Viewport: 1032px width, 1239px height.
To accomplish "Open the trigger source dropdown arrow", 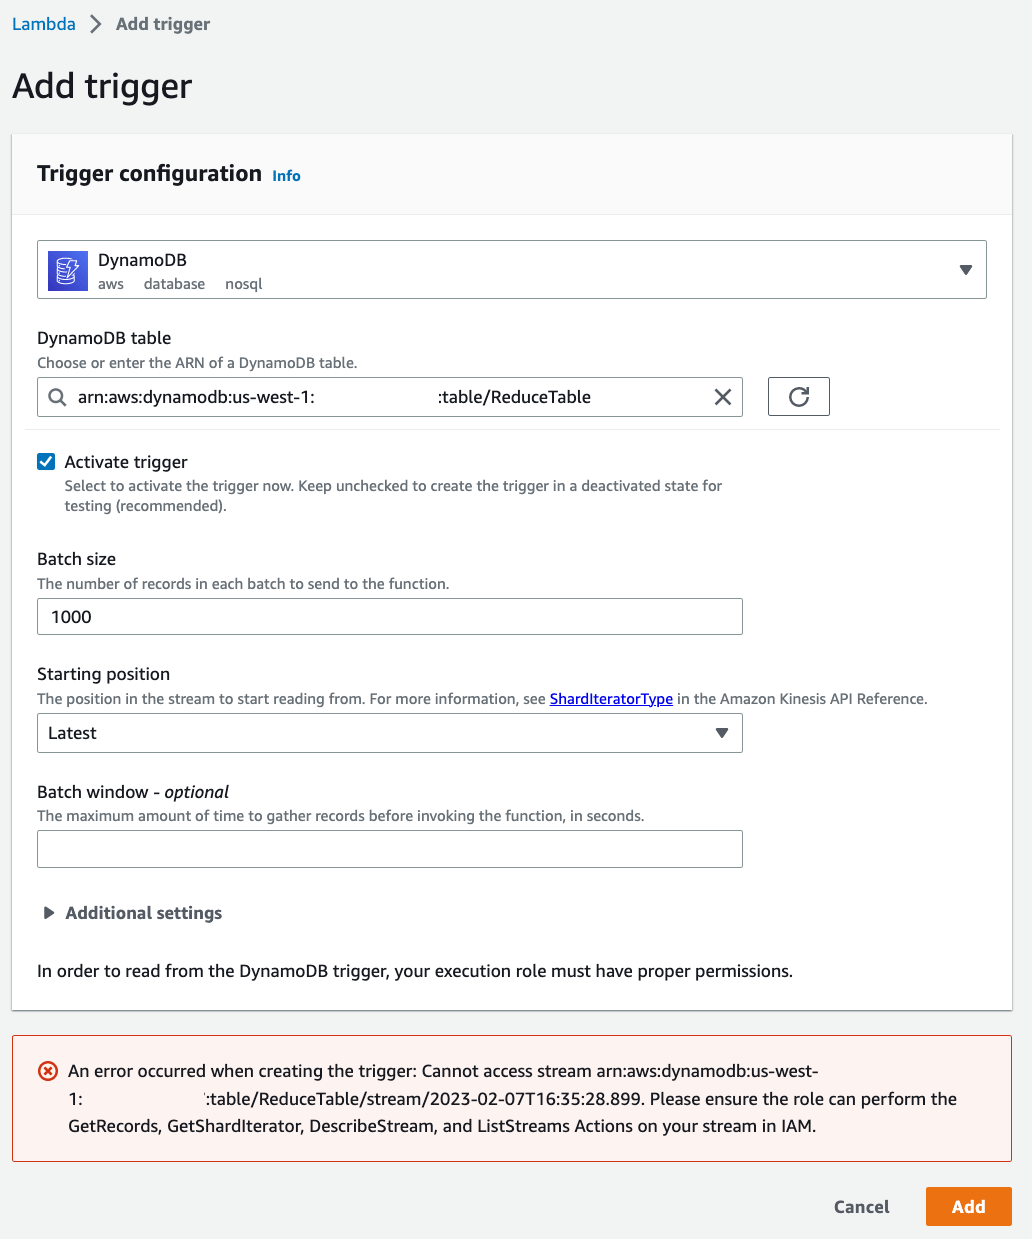I will (x=965, y=270).
